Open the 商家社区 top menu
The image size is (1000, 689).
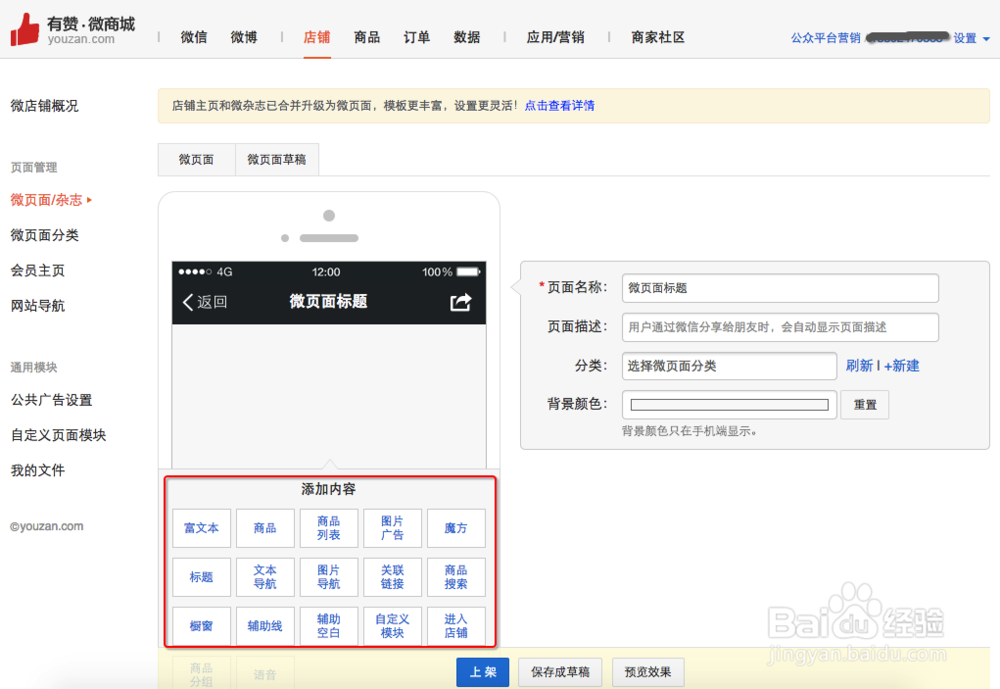point(658,37)
